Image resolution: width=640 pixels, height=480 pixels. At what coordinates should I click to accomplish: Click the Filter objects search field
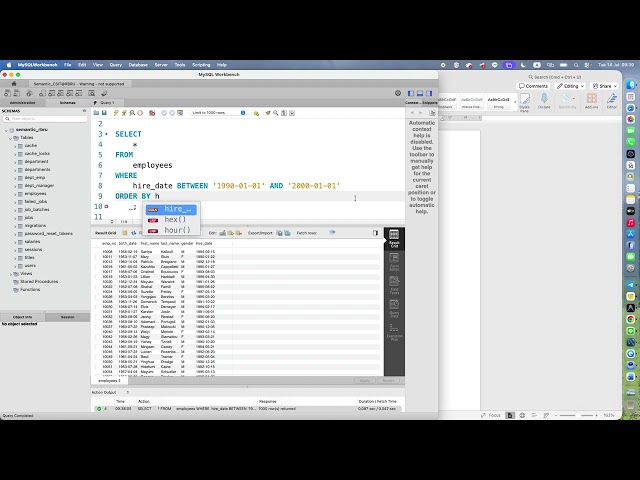(45, 119)
